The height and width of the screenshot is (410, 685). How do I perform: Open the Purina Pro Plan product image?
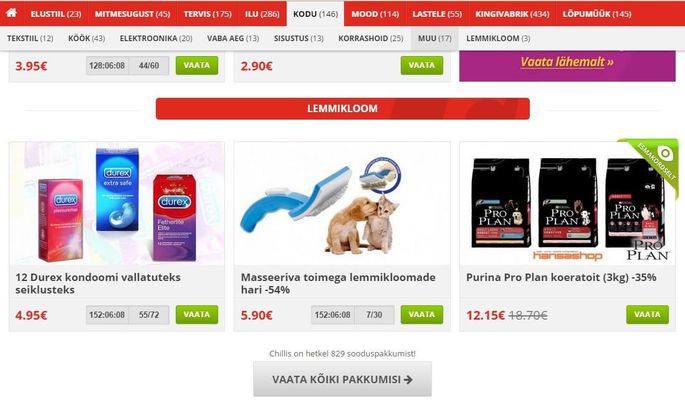[x=567, y=203]
